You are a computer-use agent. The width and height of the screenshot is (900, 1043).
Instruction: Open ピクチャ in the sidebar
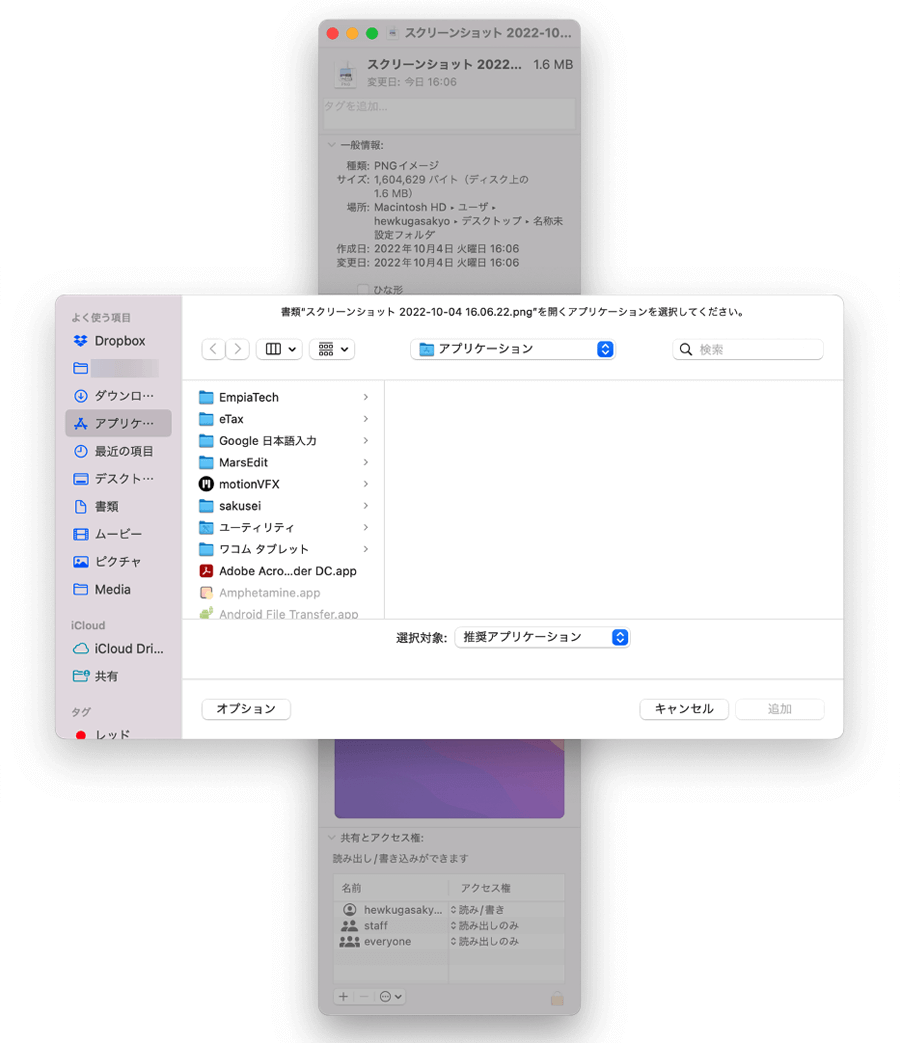coord(118,561)
